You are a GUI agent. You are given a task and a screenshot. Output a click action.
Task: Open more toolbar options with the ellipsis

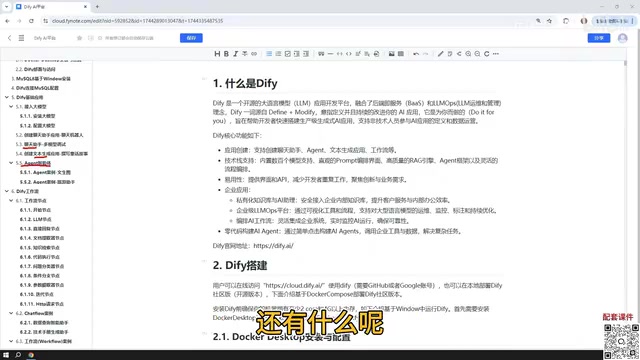(496, 54)
